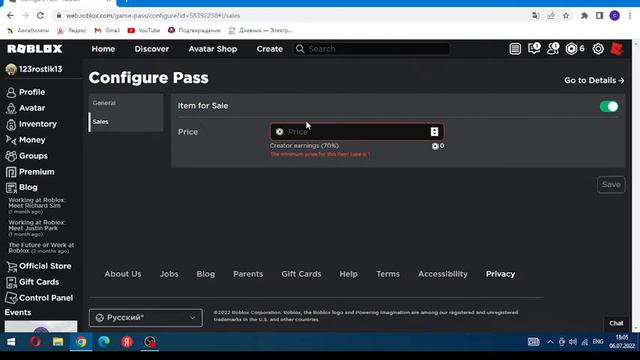640x360 pixels.
Task: Click the 123rostik13 avatar
Action: pyautogui.click(x=11, y=69)
